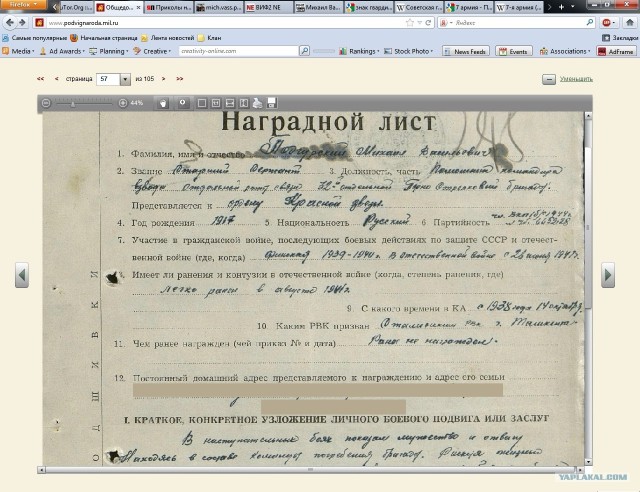Image resolution: width=640 pixels, height=492 pixels.
Task: Open a new tab with plus icon
Action: [x=561, y=7]
